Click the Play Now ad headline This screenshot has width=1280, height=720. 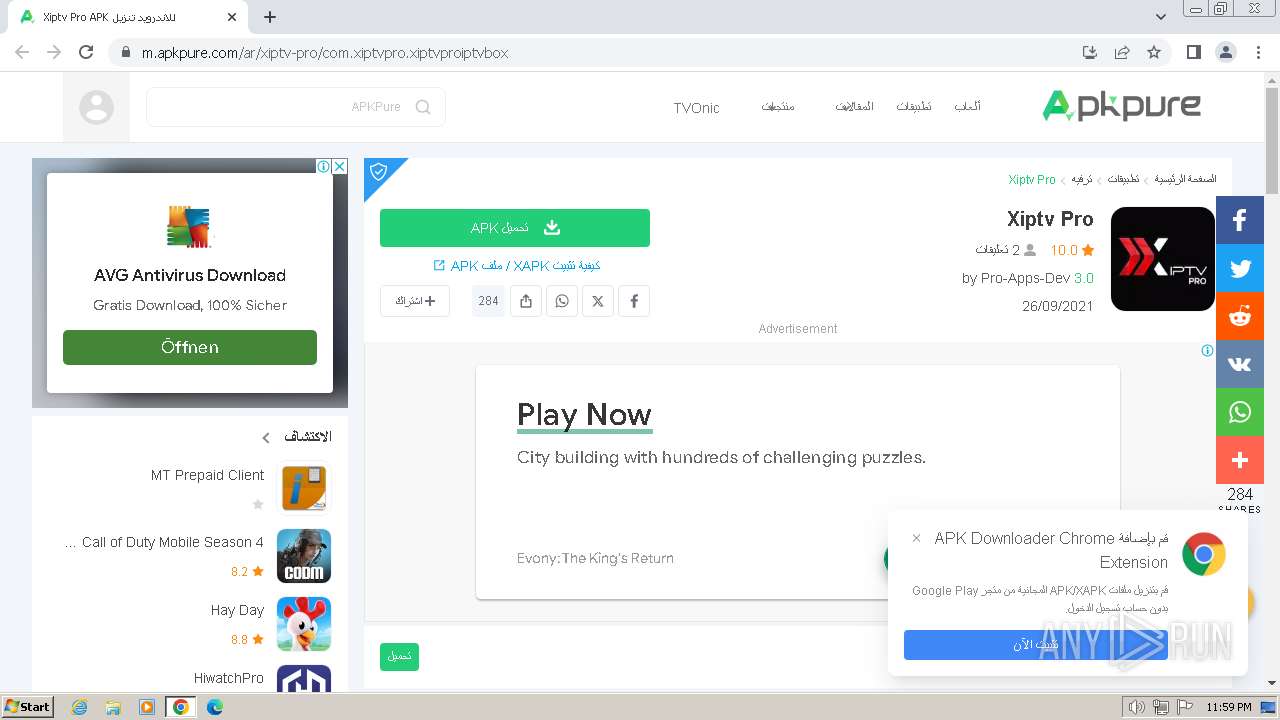pyautogui.click(x=584, y=414)
